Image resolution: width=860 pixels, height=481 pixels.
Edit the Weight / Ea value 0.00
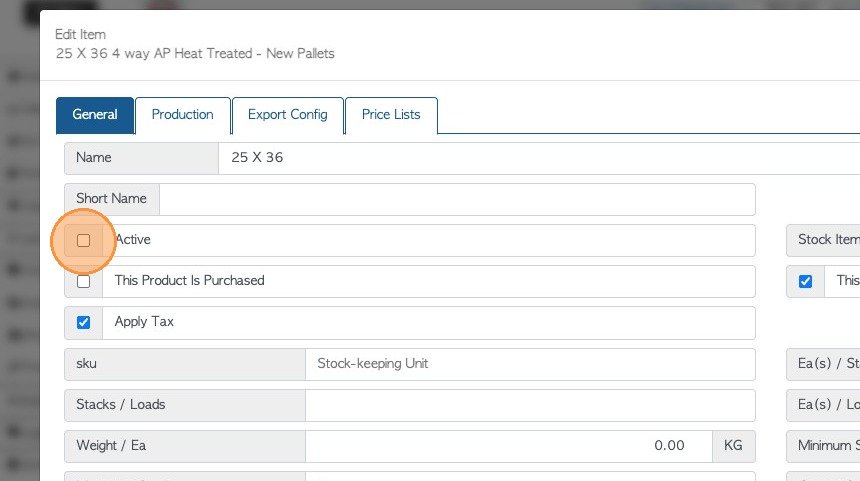[x=508, y=446]
